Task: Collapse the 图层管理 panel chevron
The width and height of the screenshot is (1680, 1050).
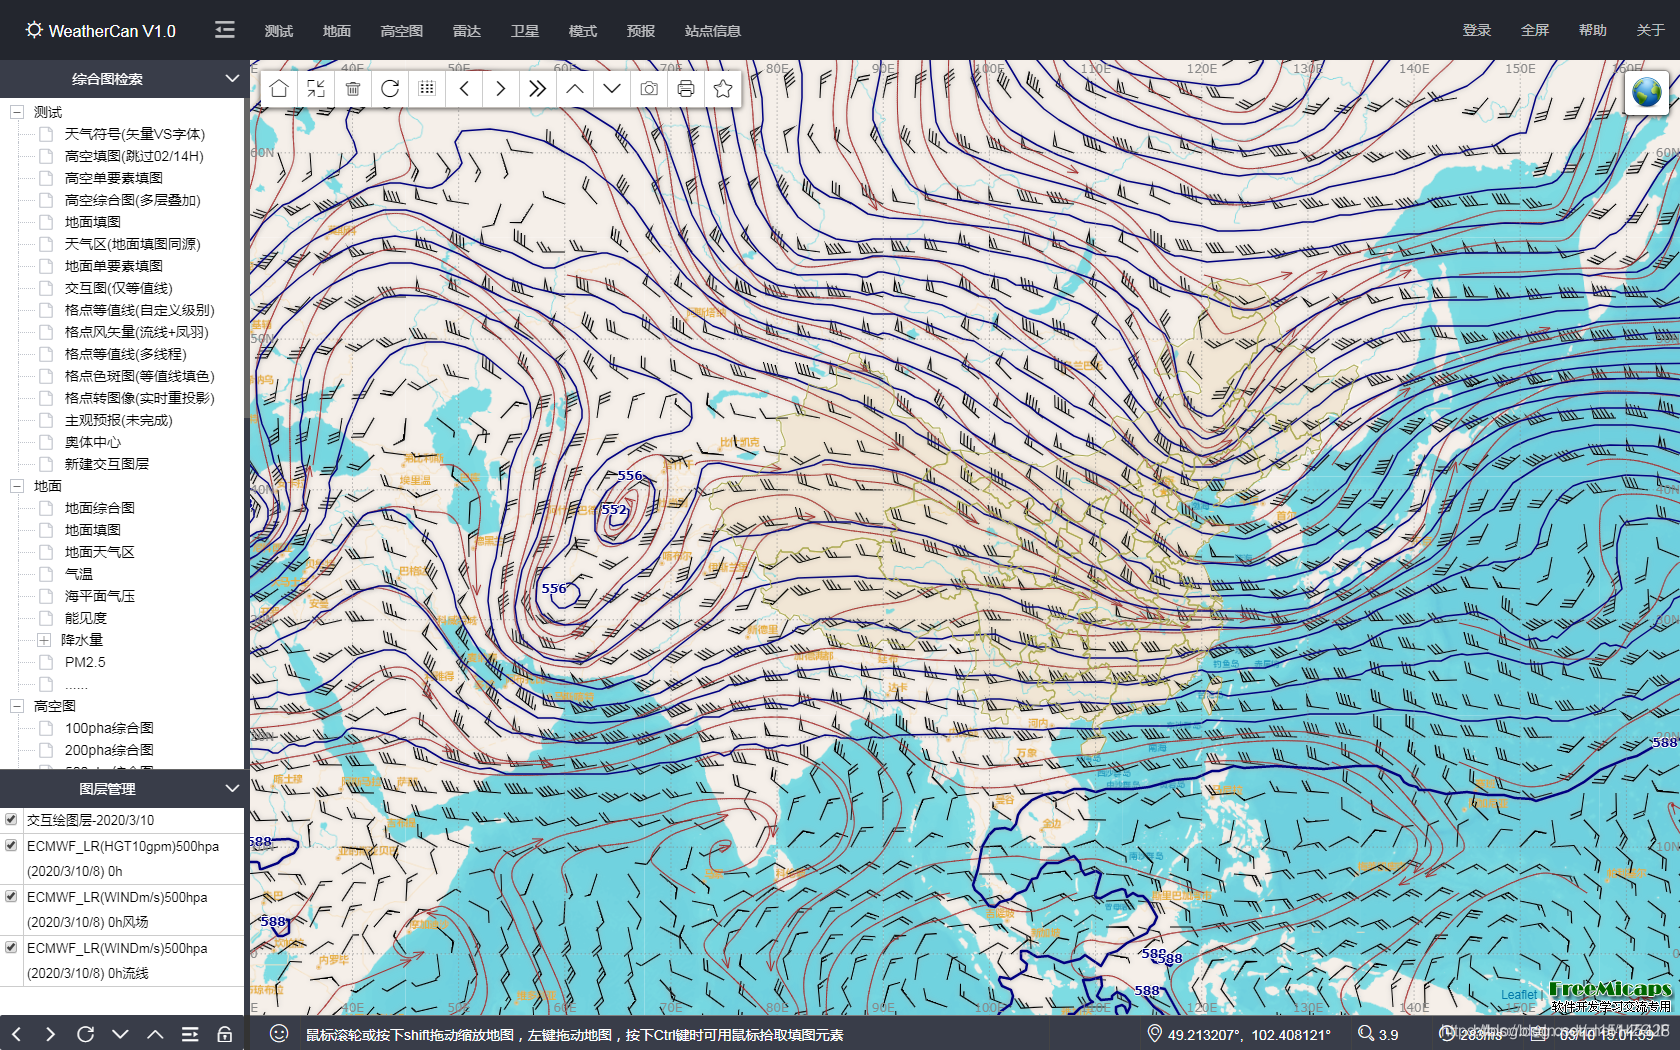Action: (232, 788)
